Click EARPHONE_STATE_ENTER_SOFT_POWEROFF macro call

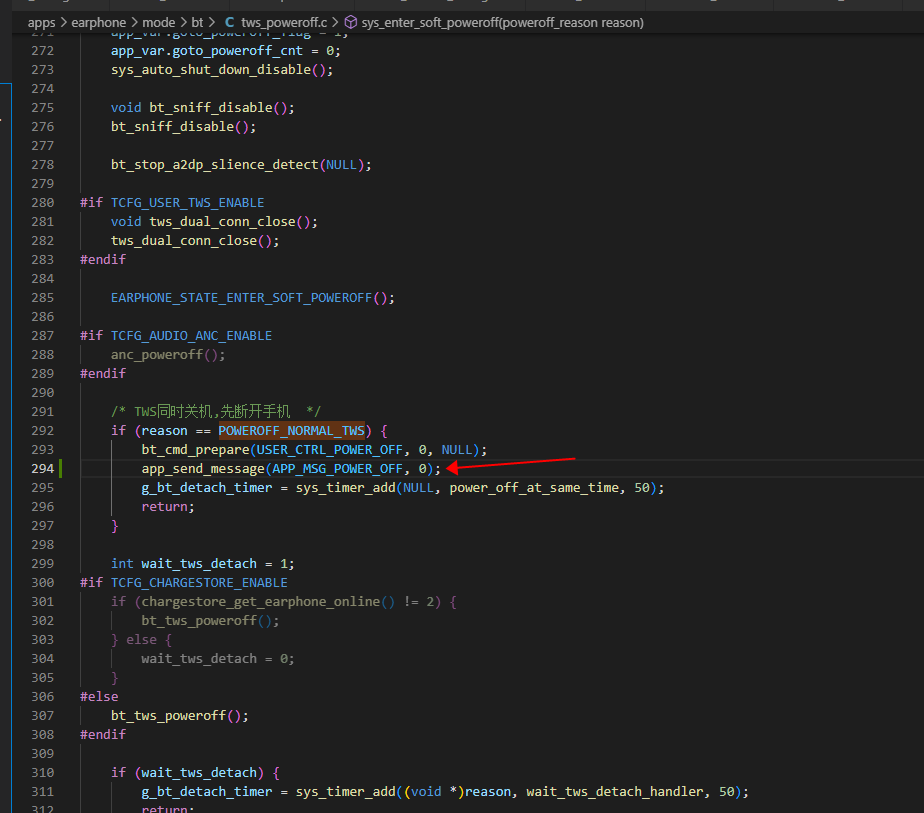[x=242, y=298]
